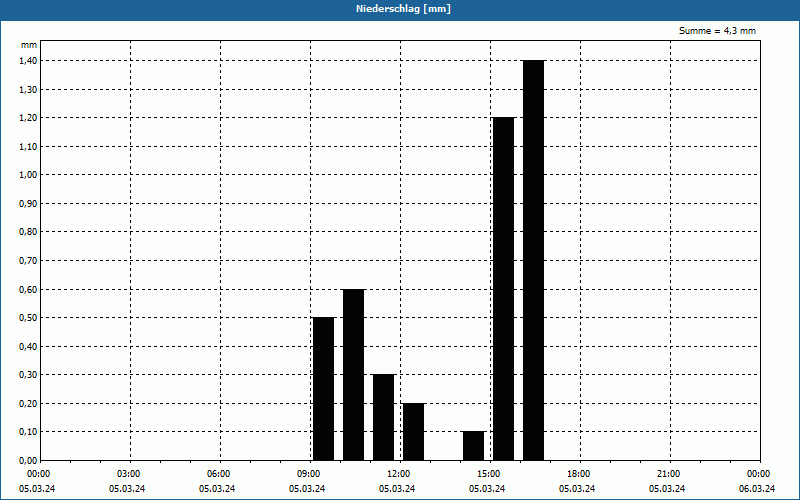The image size is (800, 500).
Task: Click the 06:00 time axis label
Action: [218, 474]
